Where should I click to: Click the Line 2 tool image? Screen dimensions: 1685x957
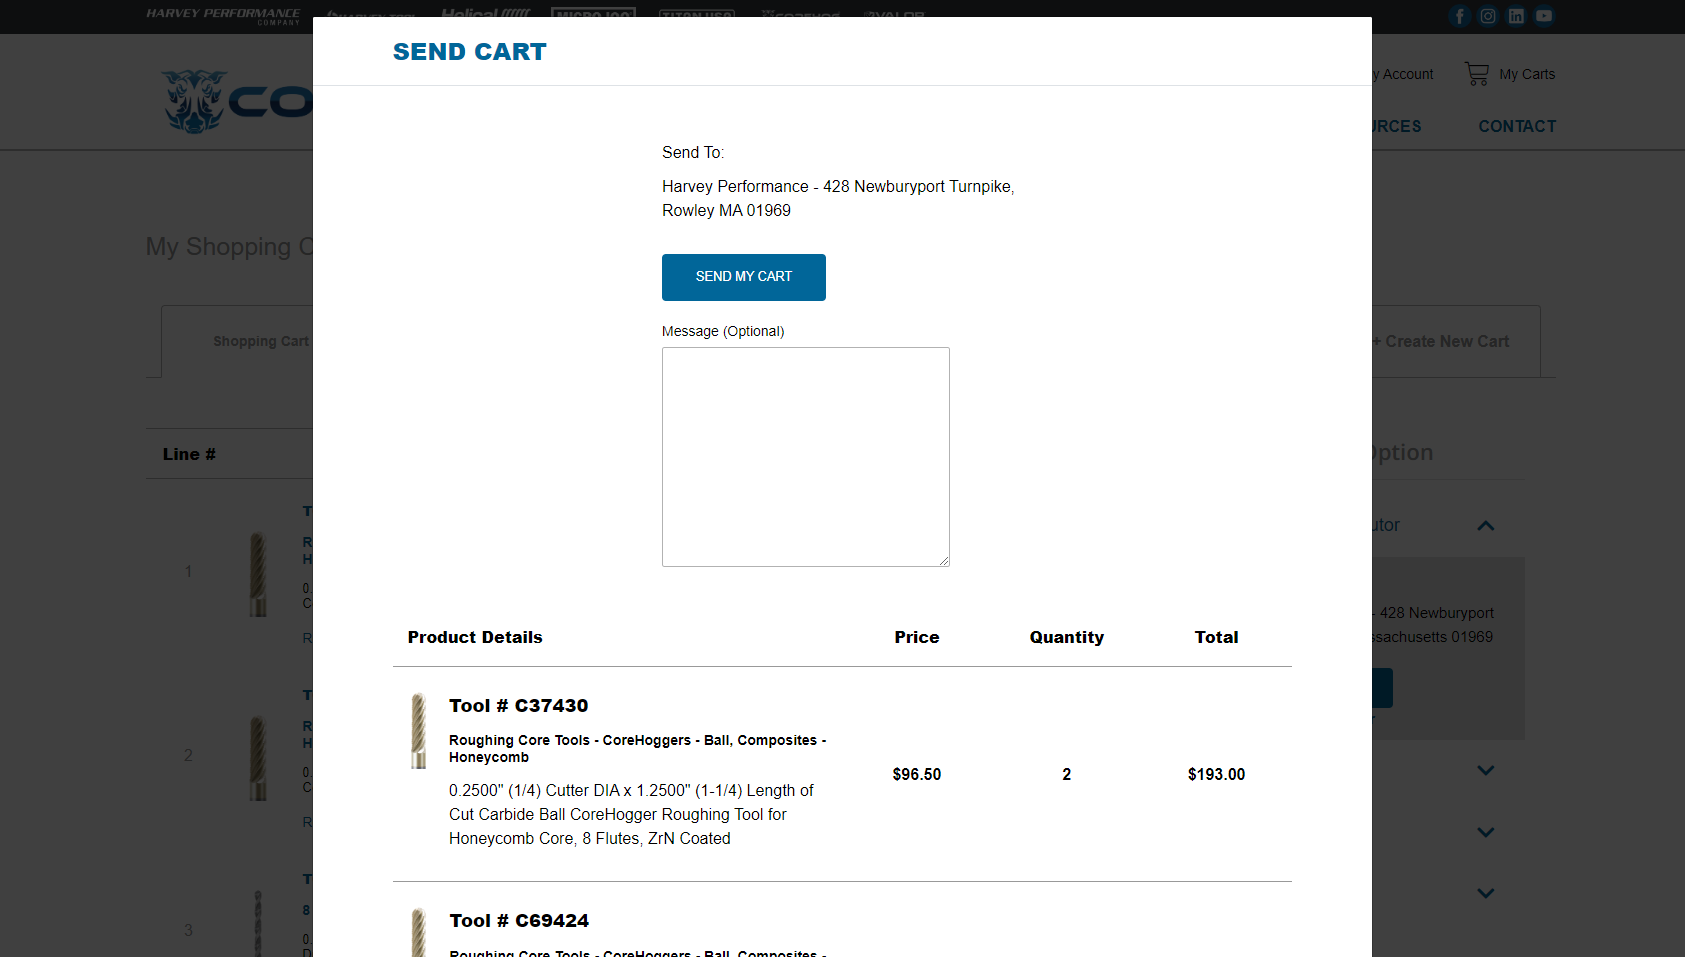[258, 757]
